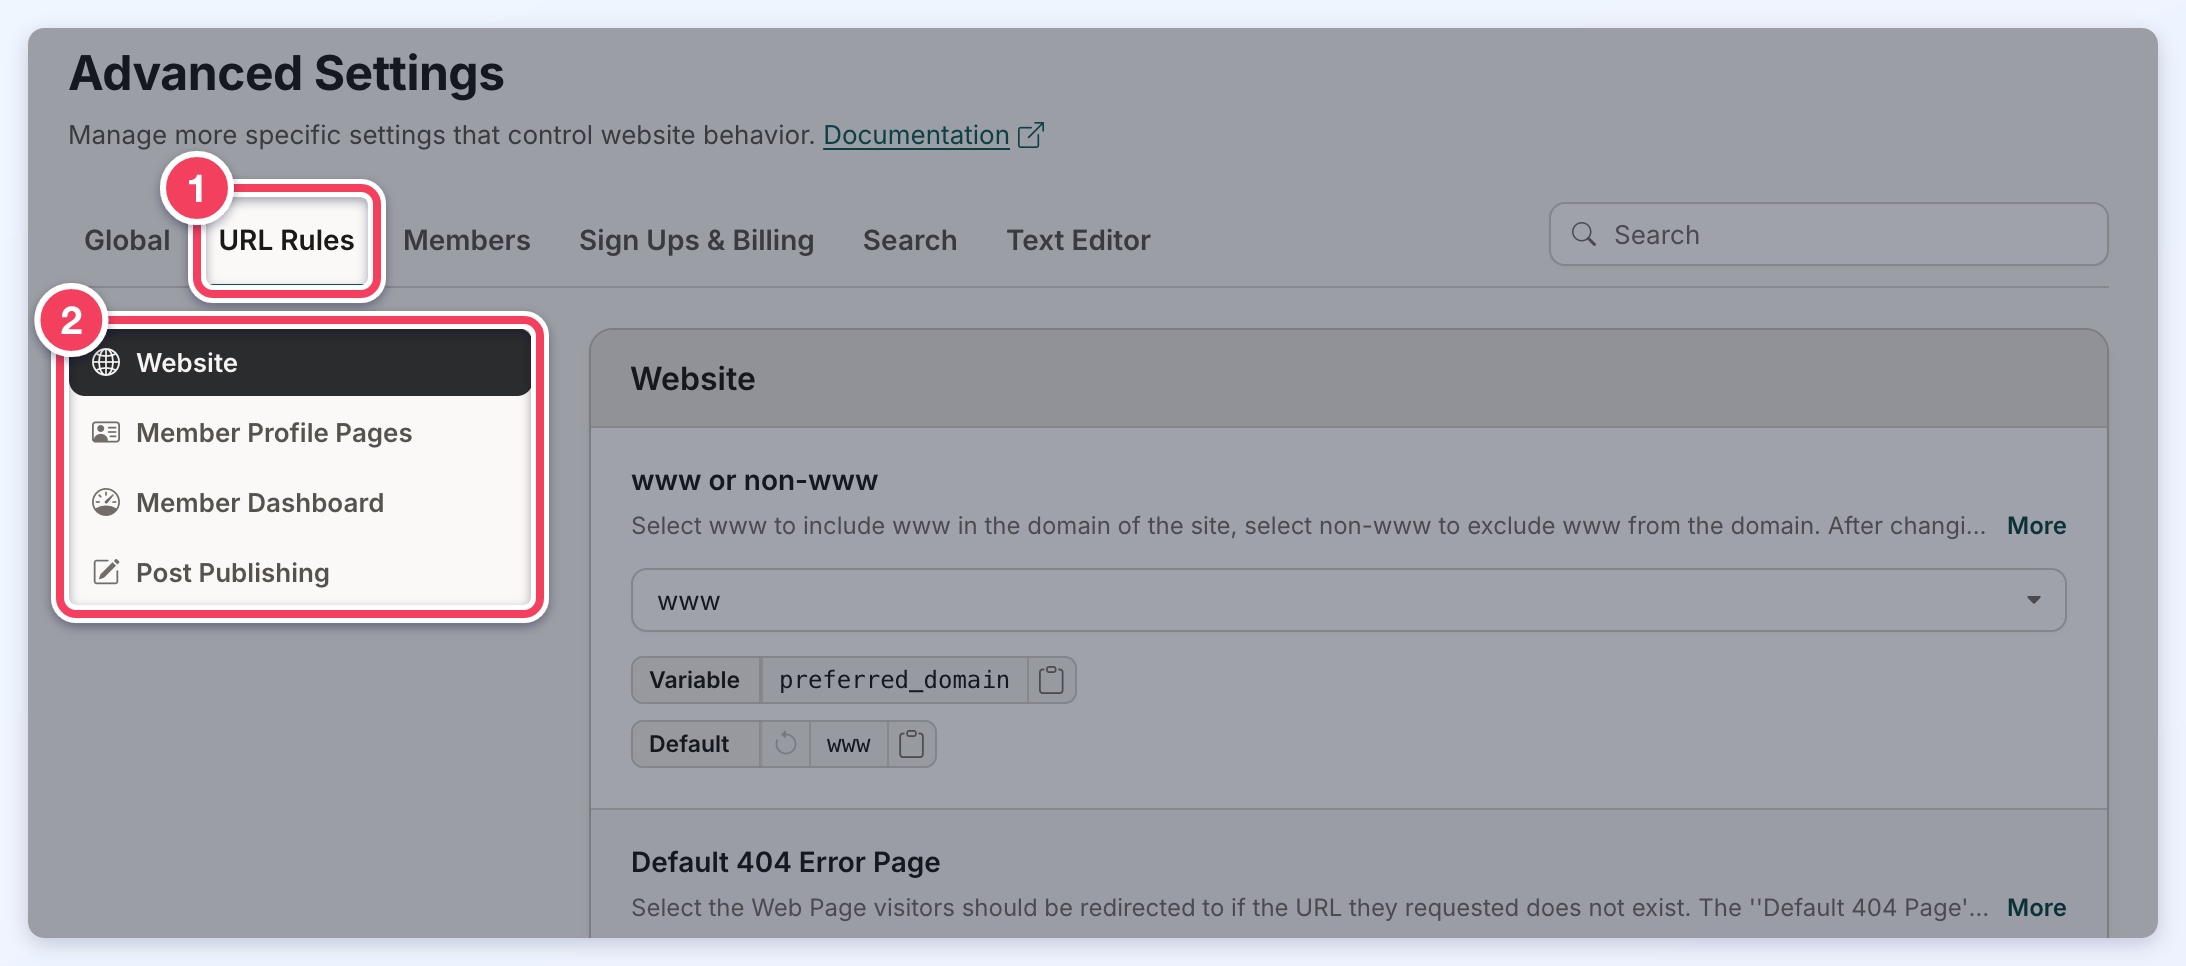2186x966 pixels.
Task: Go to the Sign Ups & Billing tab
Action: [696, 240]
